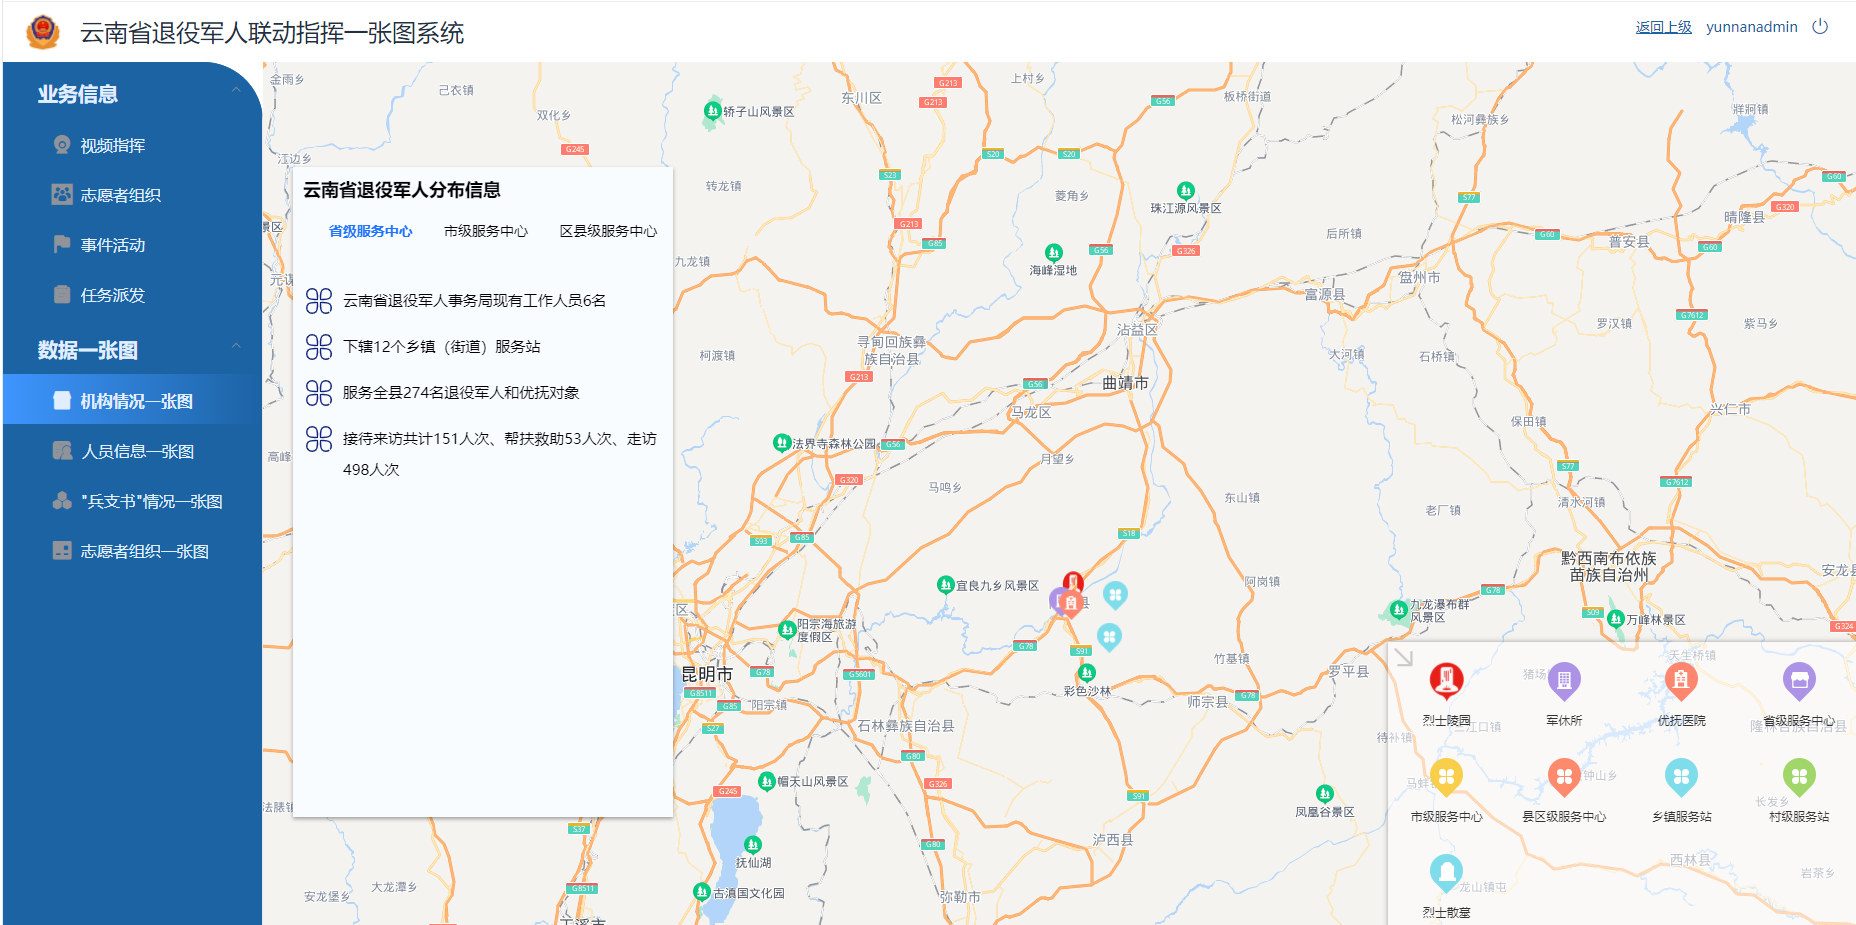Click the text 下辖12个乡镇（街道）服务站
The image size is (1856, 925).
point(441,346)
